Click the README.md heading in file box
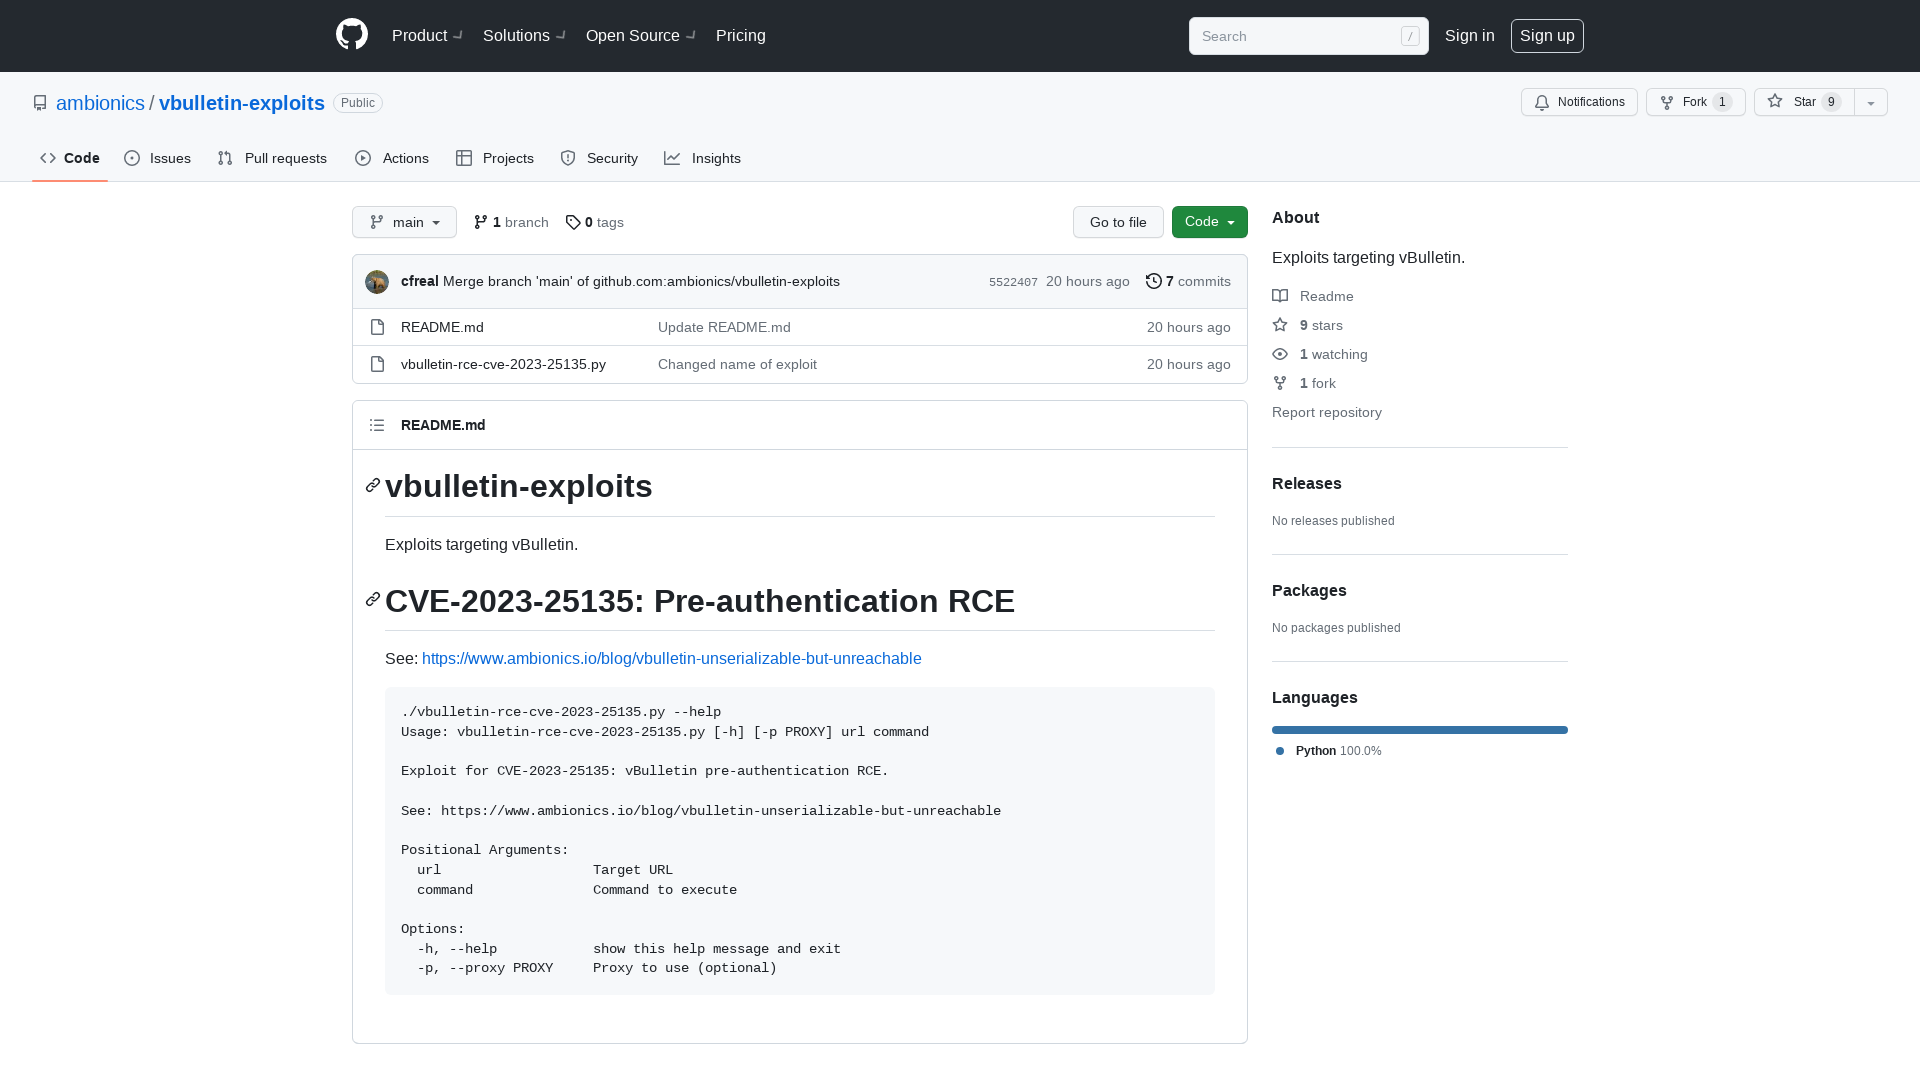1920x1080 pixels. pyautogui.click(x=443, y=425)
